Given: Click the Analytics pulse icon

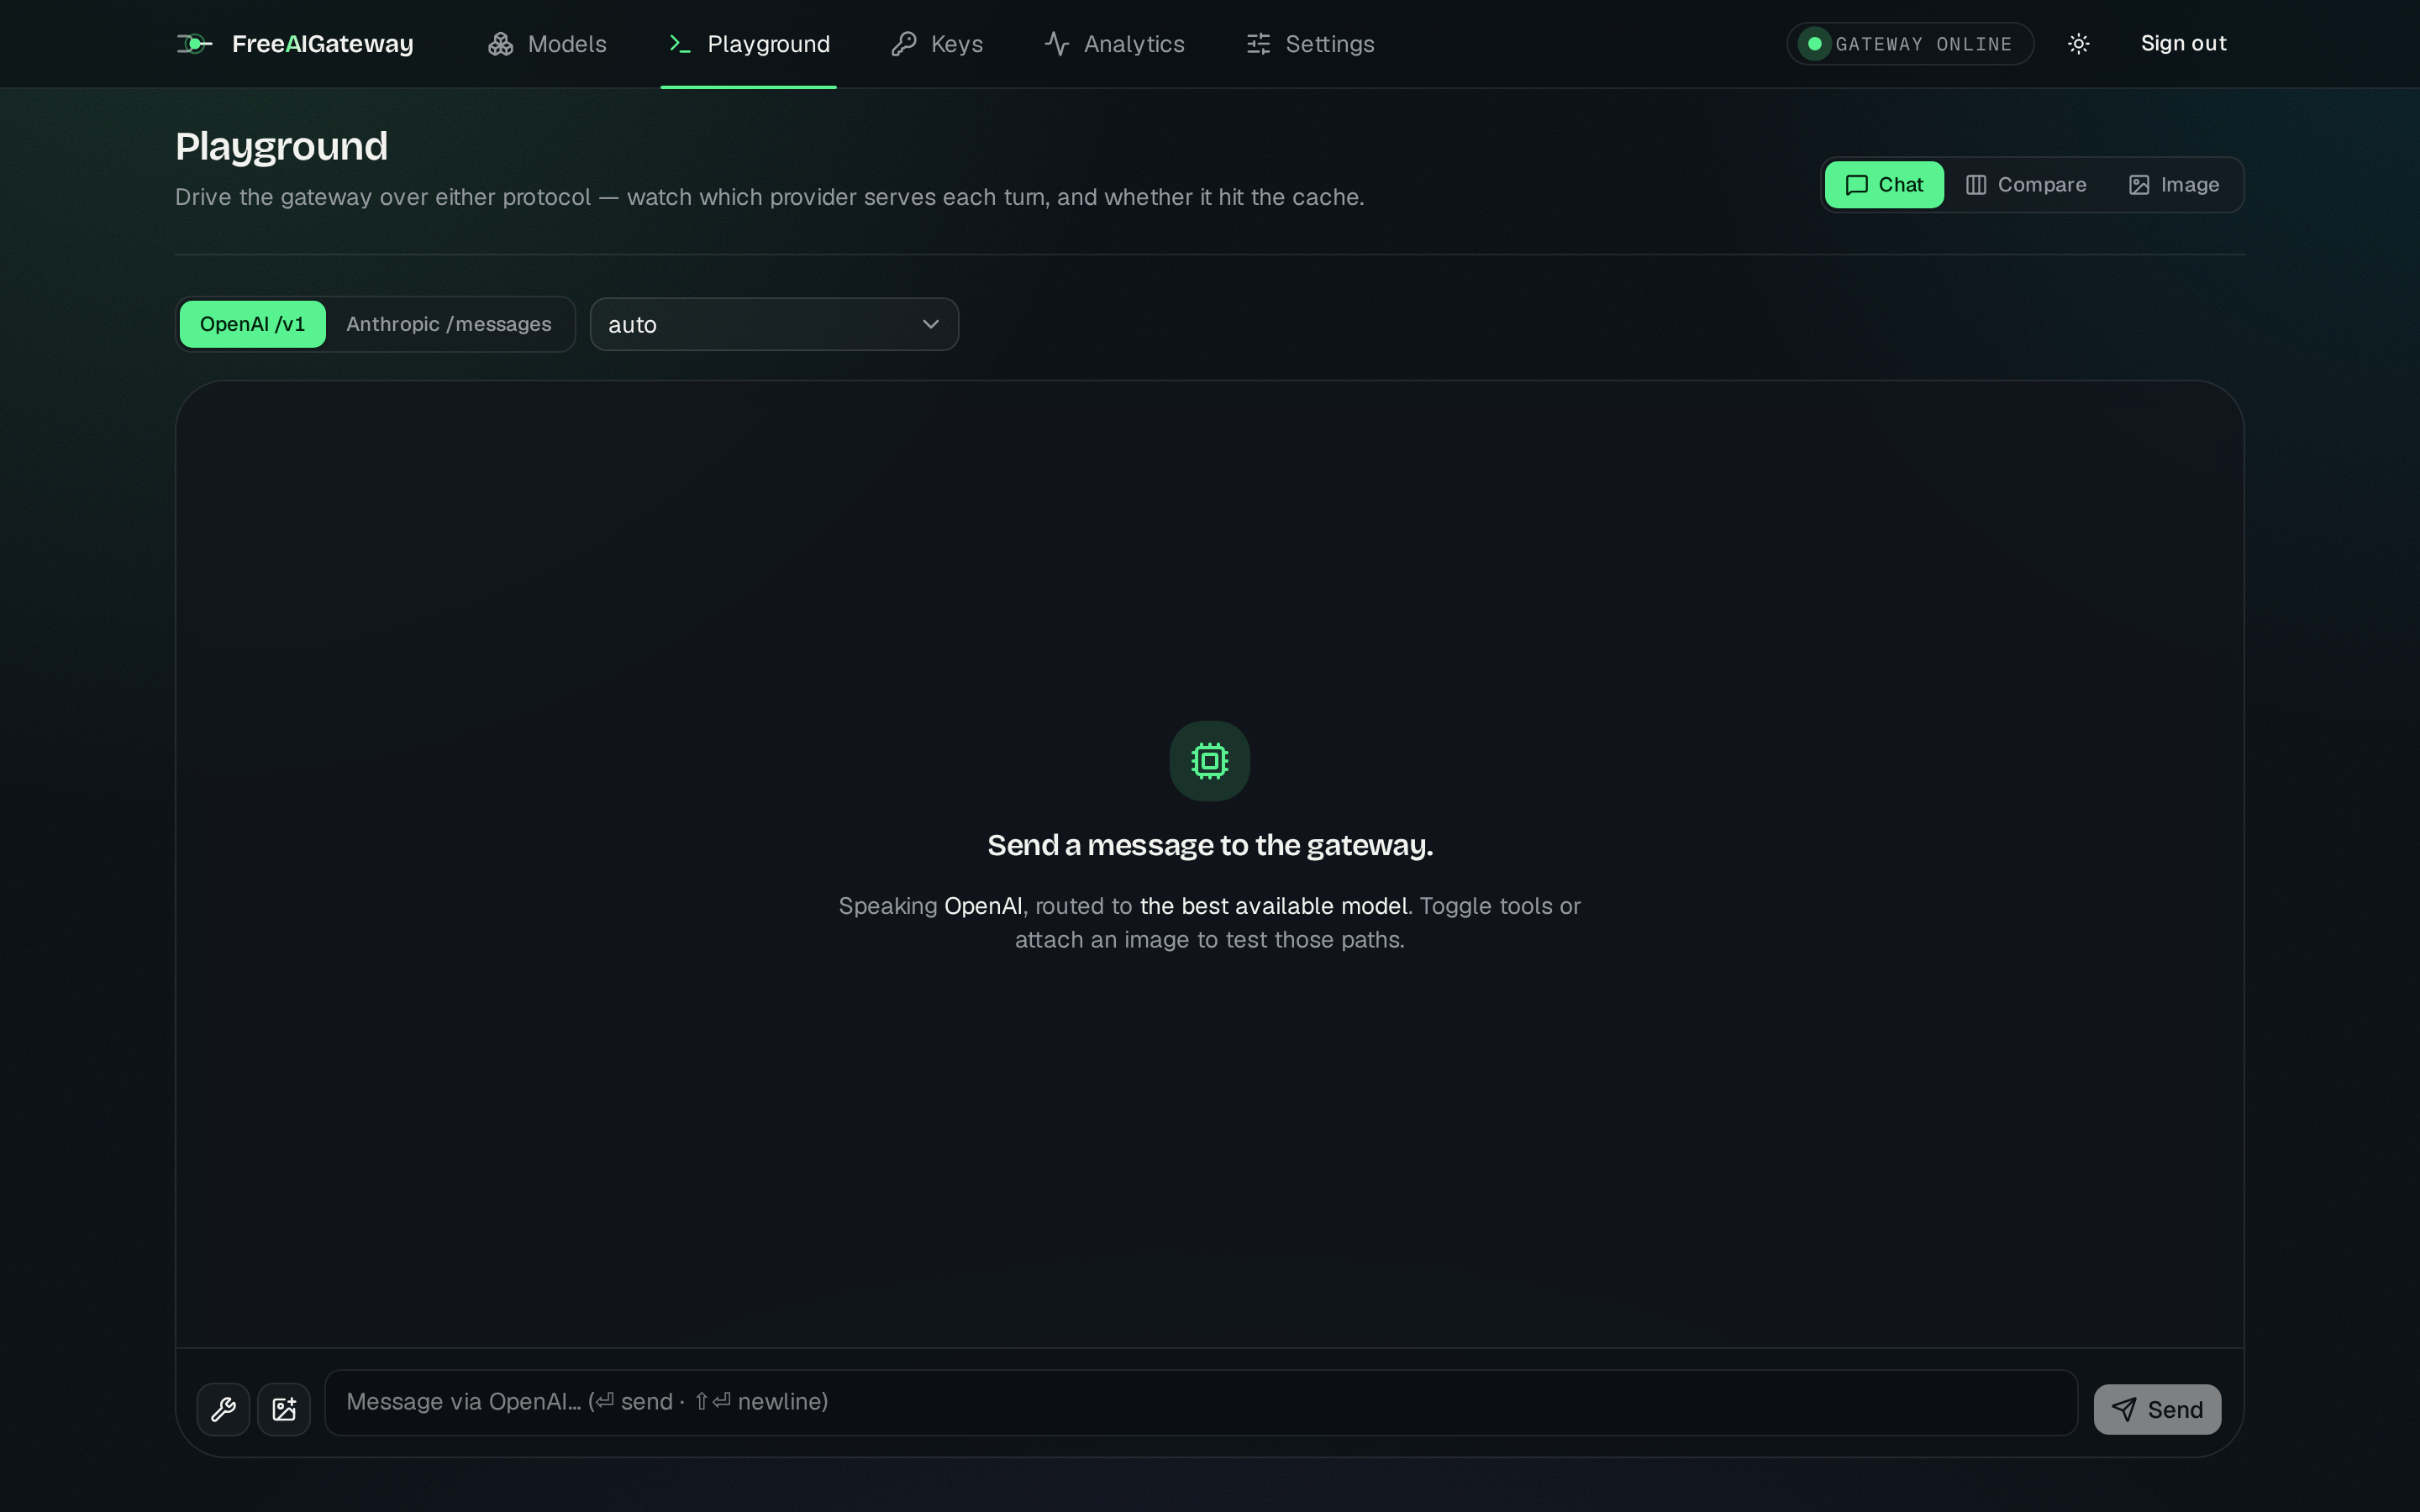Looking at the screenshot, I should pyautogui.click(x=1057, y=44).
